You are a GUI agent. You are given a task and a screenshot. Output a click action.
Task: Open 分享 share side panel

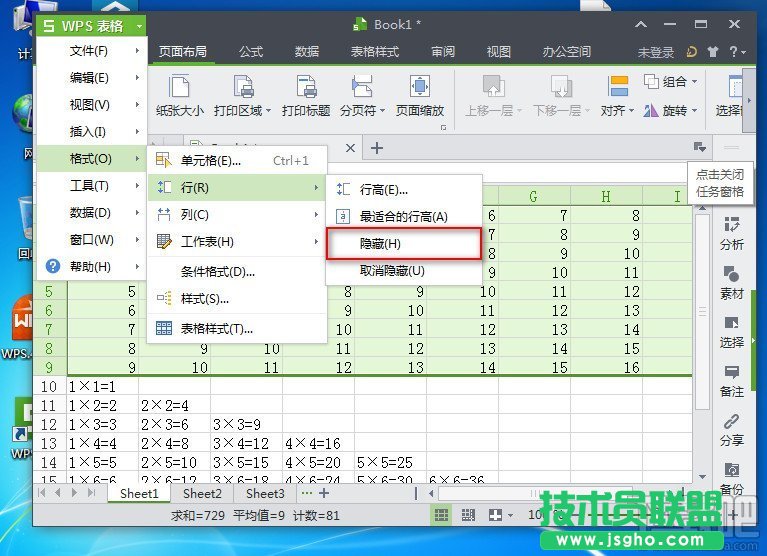[x=732, y=429]
